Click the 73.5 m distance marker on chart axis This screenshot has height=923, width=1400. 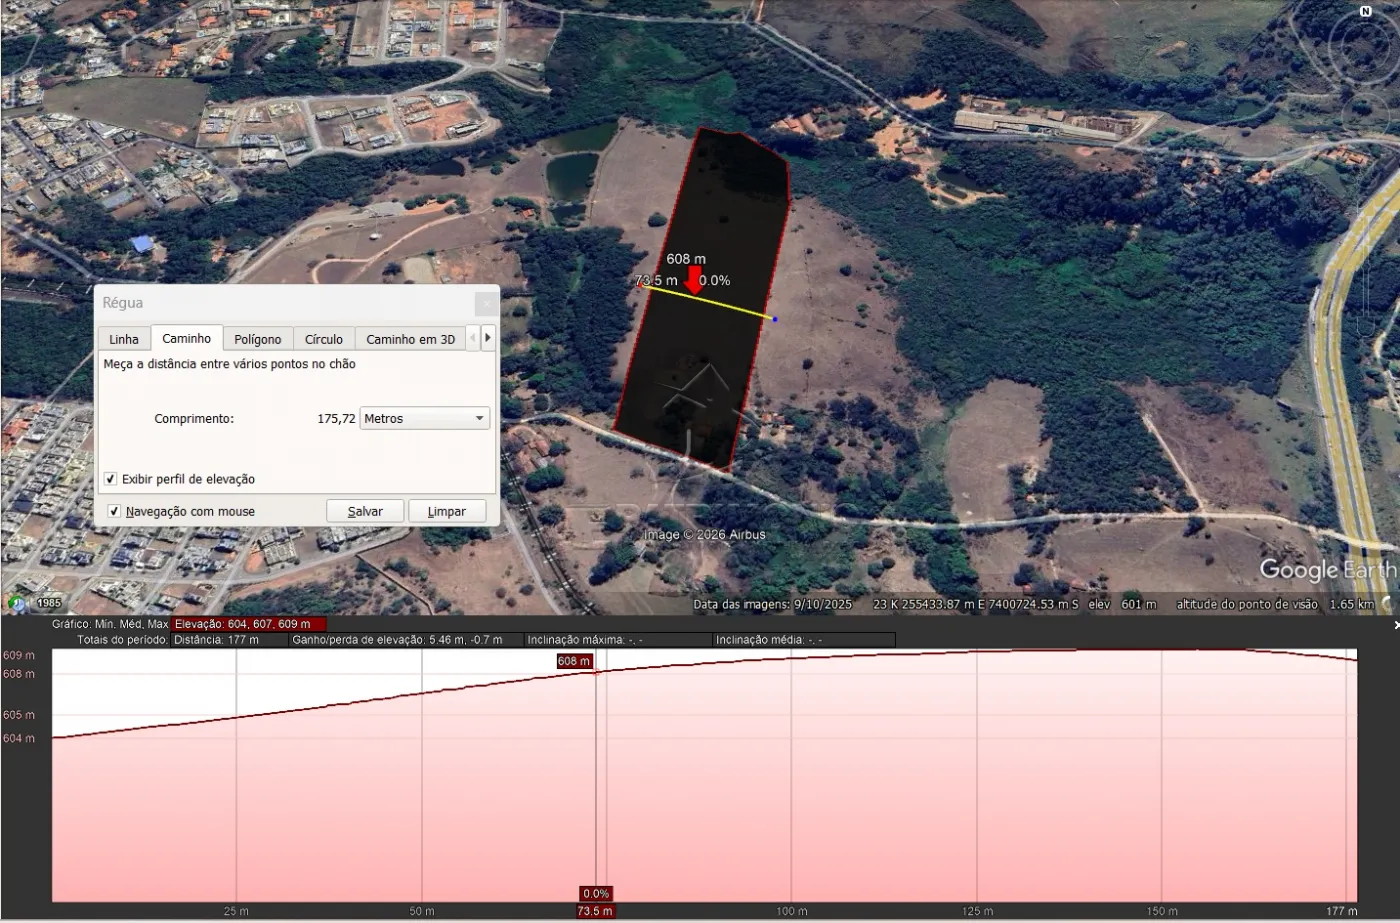(595, 911)
